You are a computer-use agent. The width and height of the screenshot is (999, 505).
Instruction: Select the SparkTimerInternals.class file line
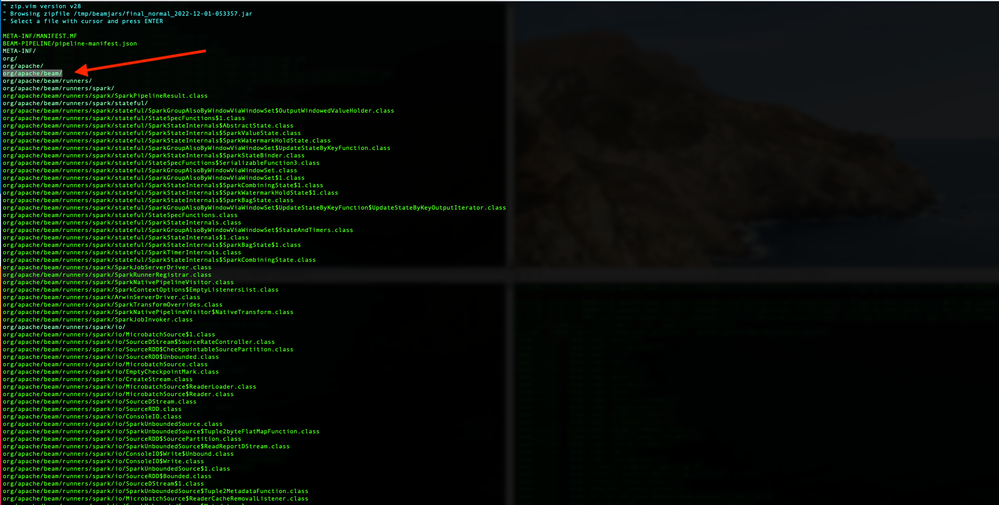click(x=121, y=252)
